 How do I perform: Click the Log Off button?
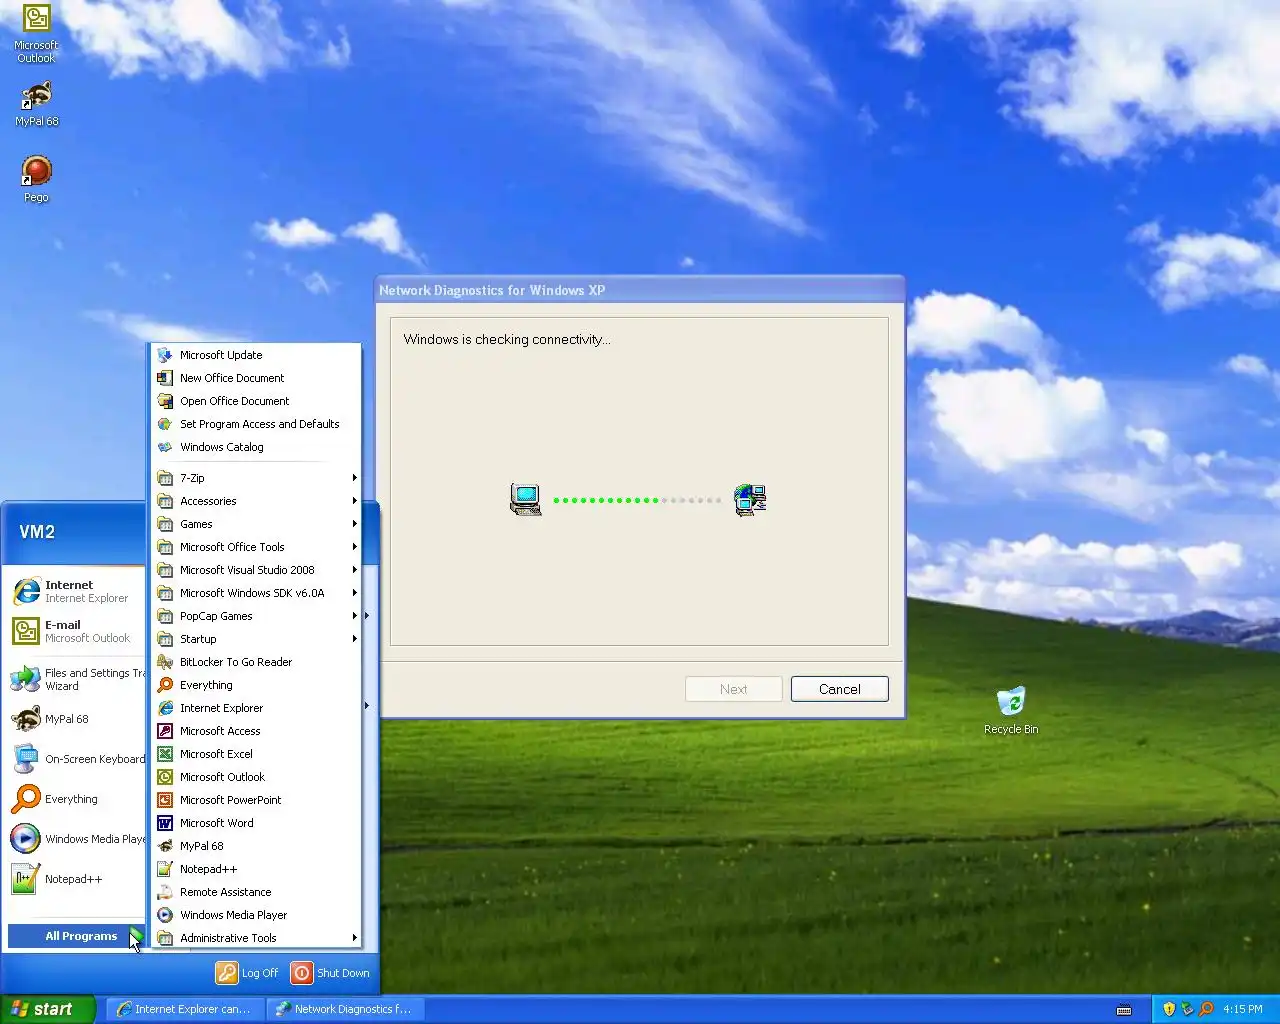(248, 973)
